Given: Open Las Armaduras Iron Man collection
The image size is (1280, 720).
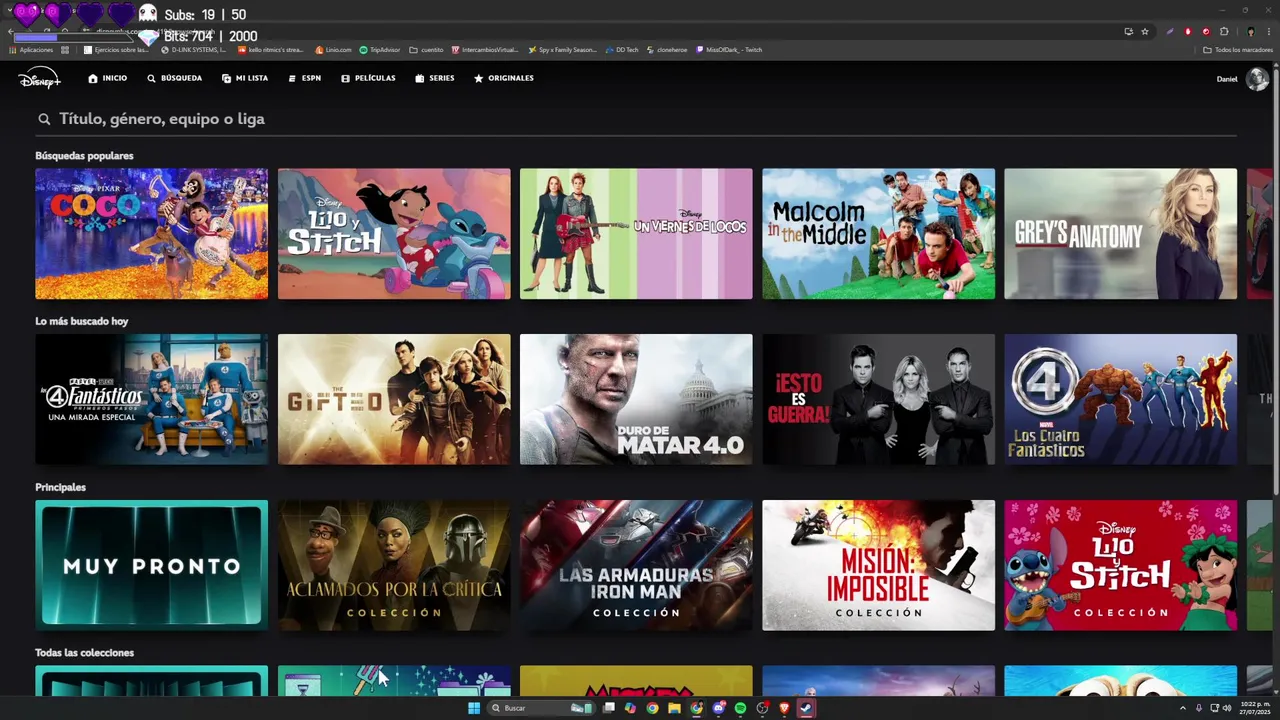Looking at the screenshot, I should point(636,565).
